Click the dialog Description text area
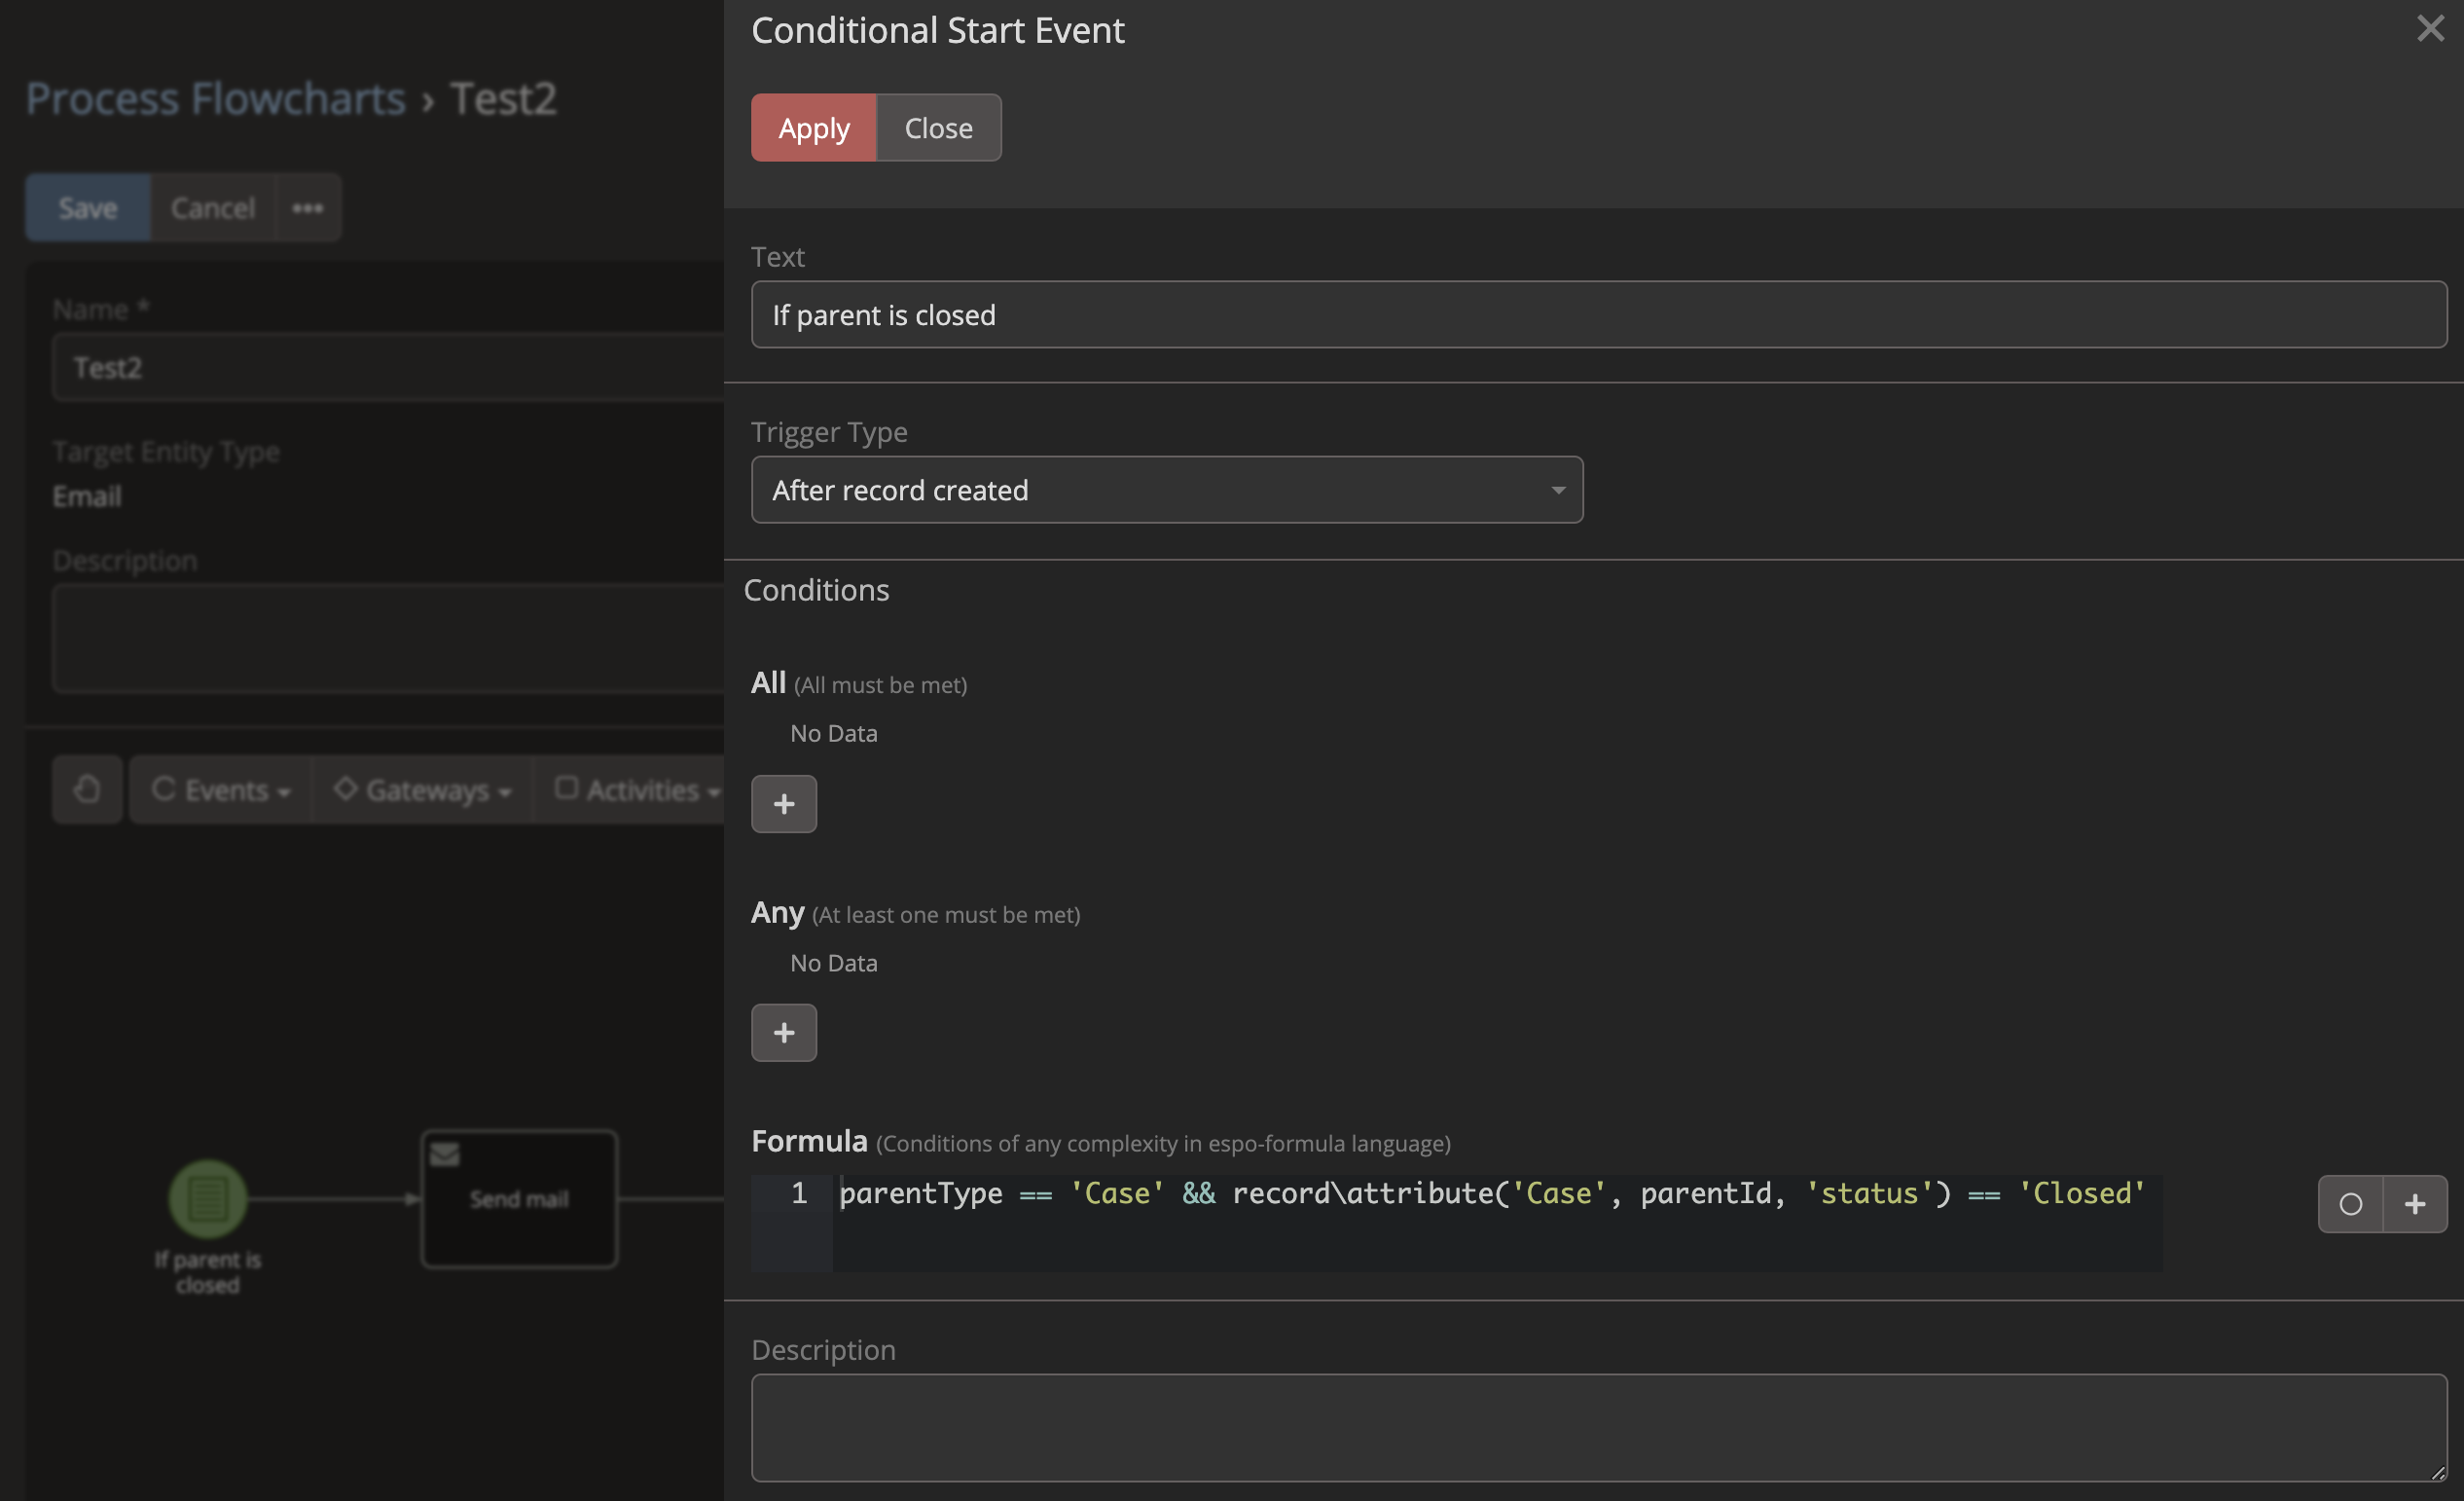Screen dimensions: 2464x1501 (1597, 1427)
